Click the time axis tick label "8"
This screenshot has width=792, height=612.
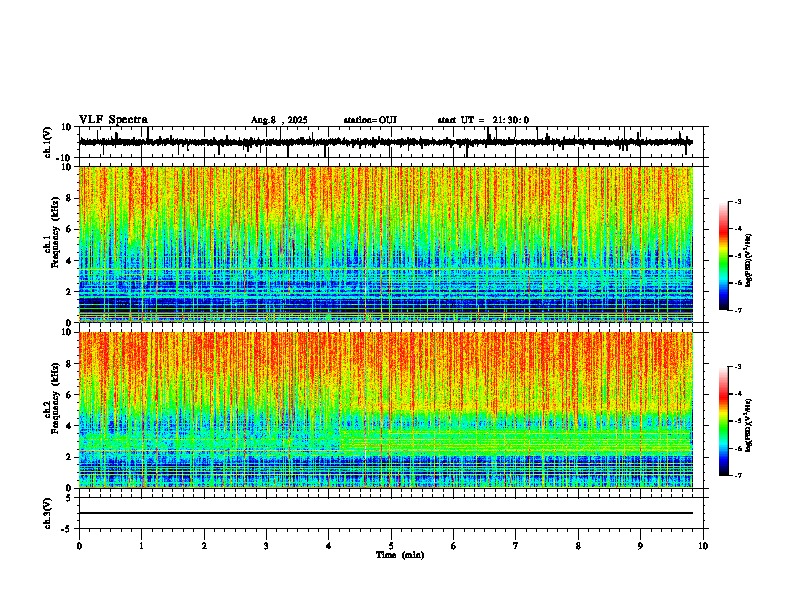[x=578, y=546]
